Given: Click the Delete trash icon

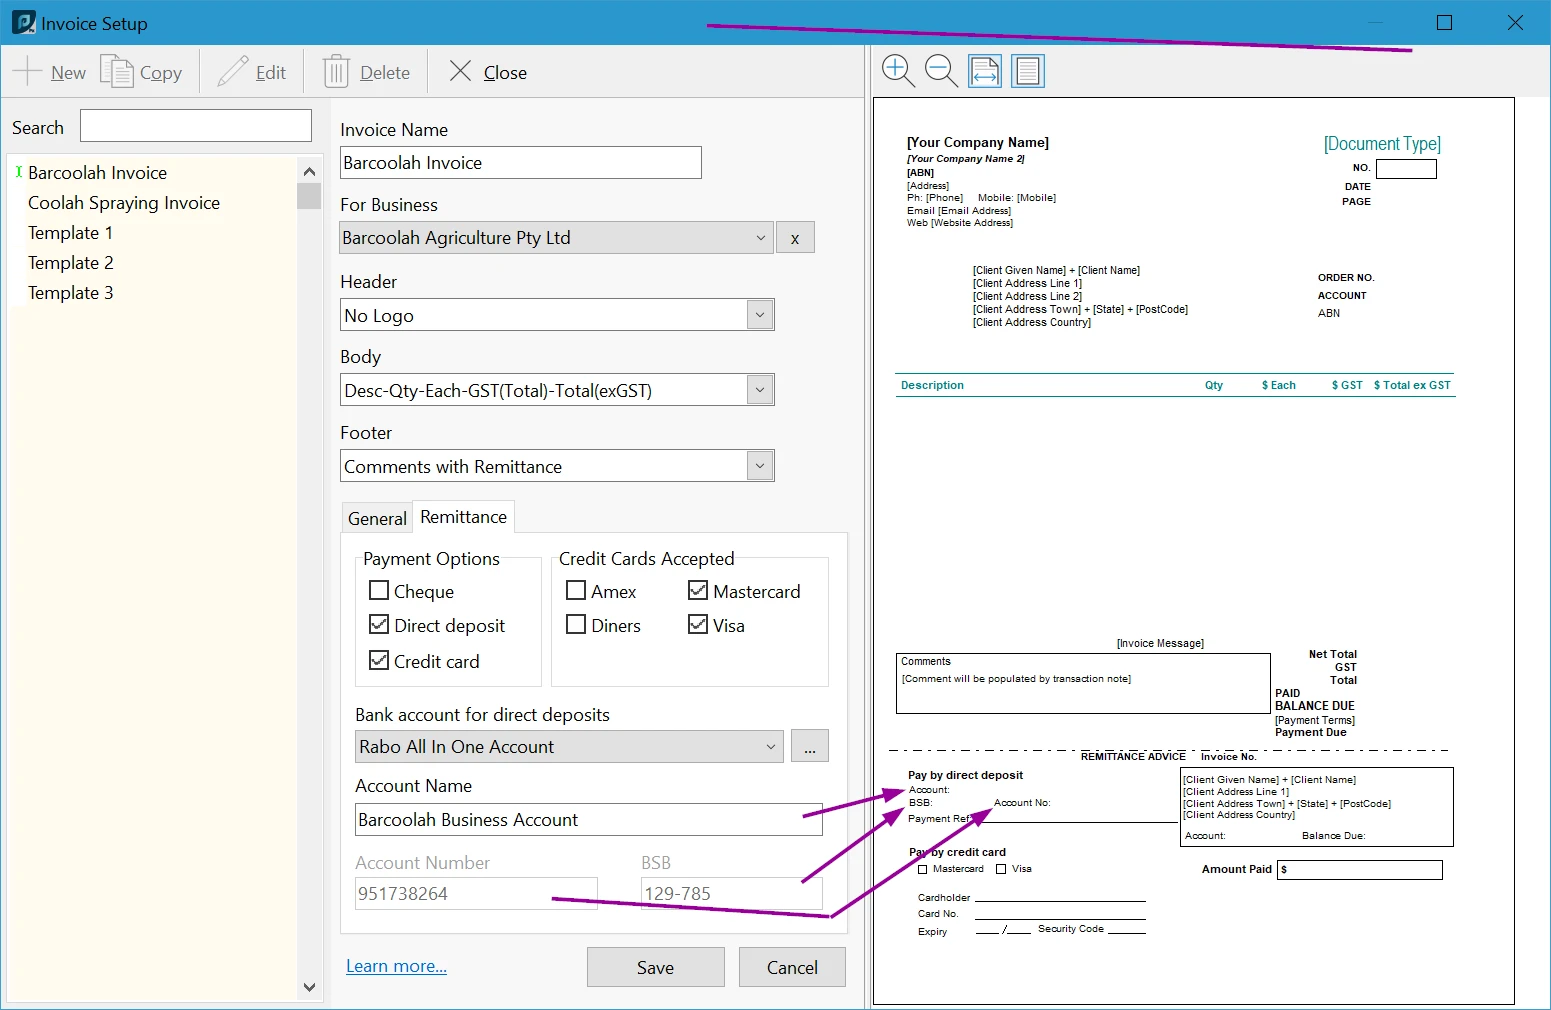Looking at the screenshot, I should [336, 72].
